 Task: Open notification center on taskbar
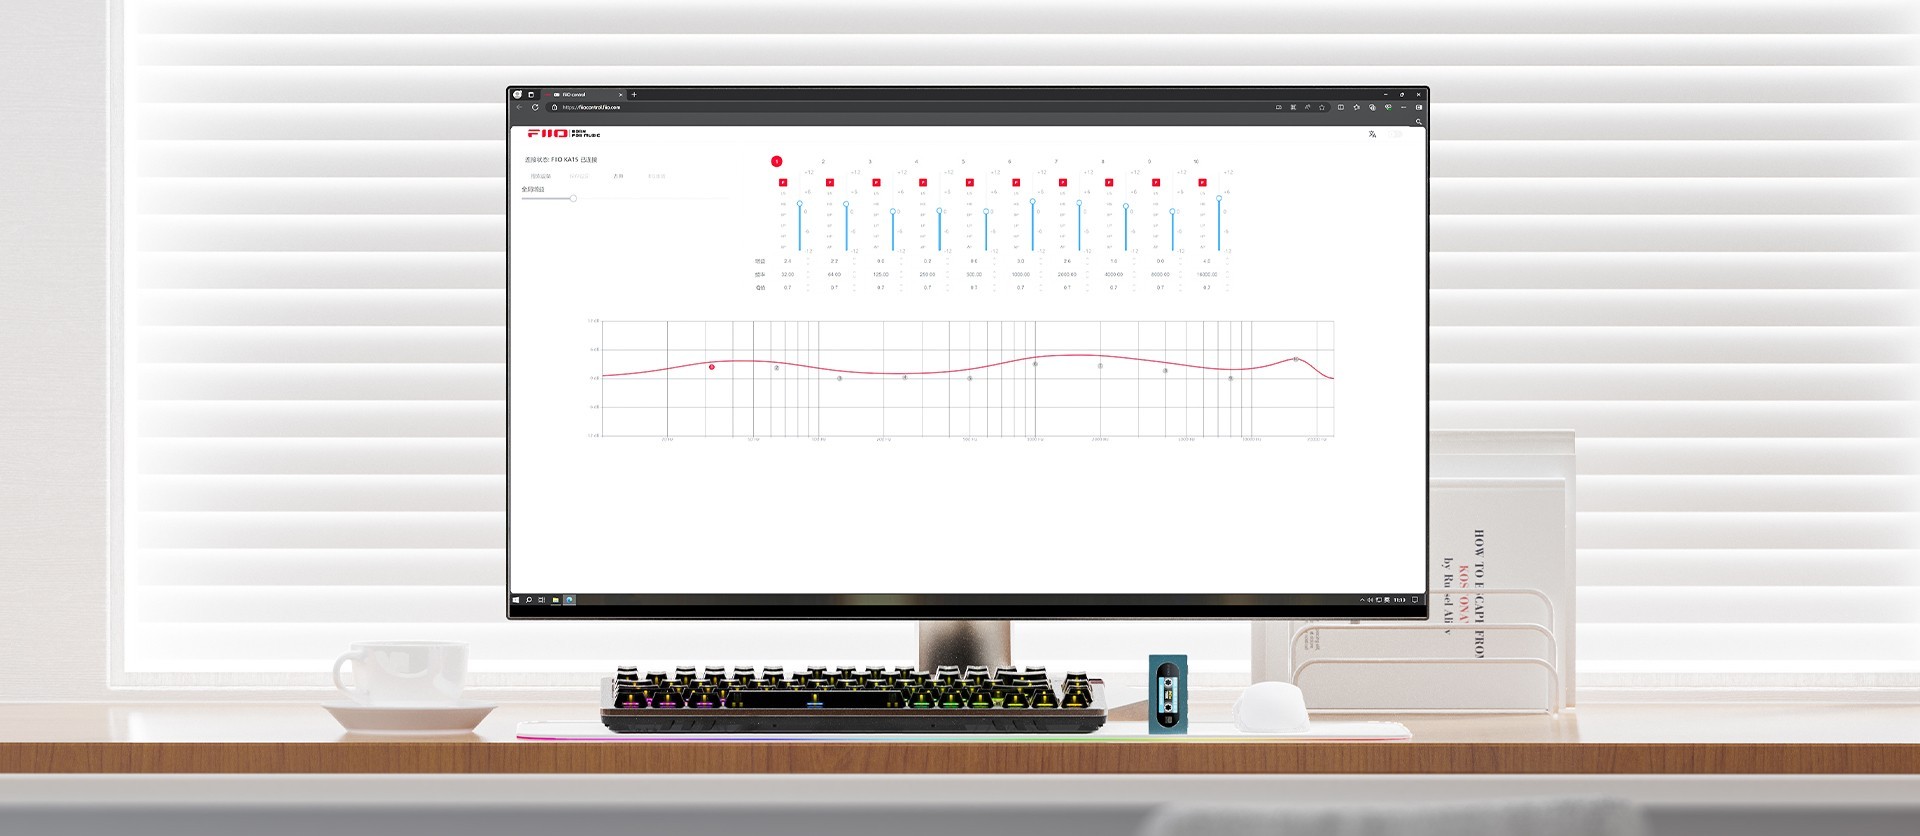click(1415, 600)
